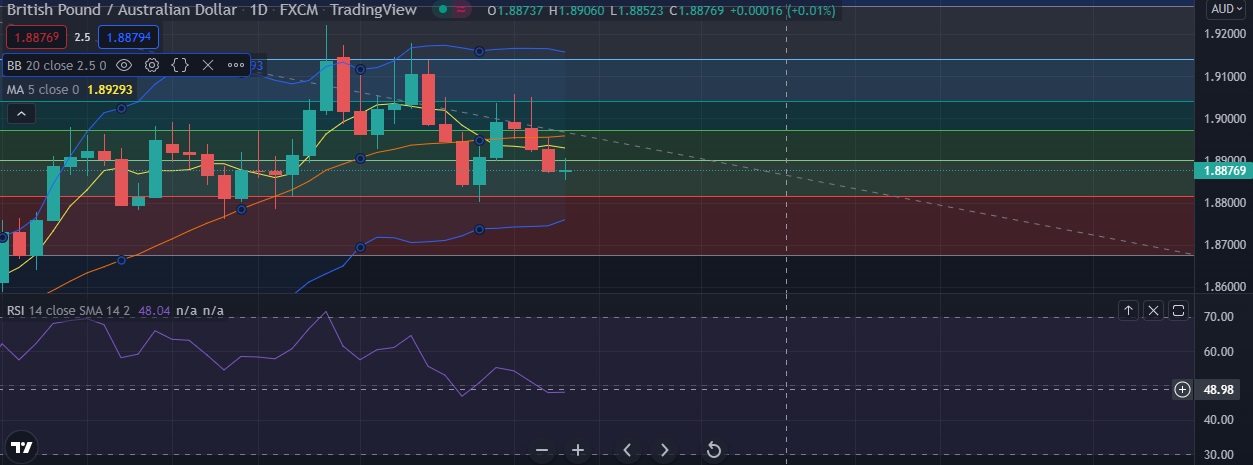Remove the BB indicator with the X icon

tap(208, 65)
